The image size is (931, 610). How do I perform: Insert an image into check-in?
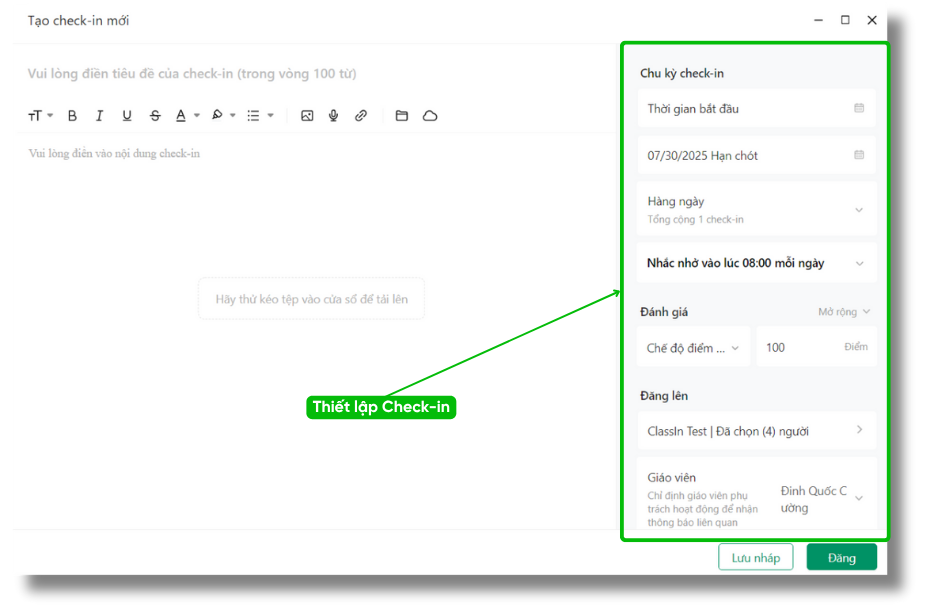pyautogui.click(x=307, y=116)
